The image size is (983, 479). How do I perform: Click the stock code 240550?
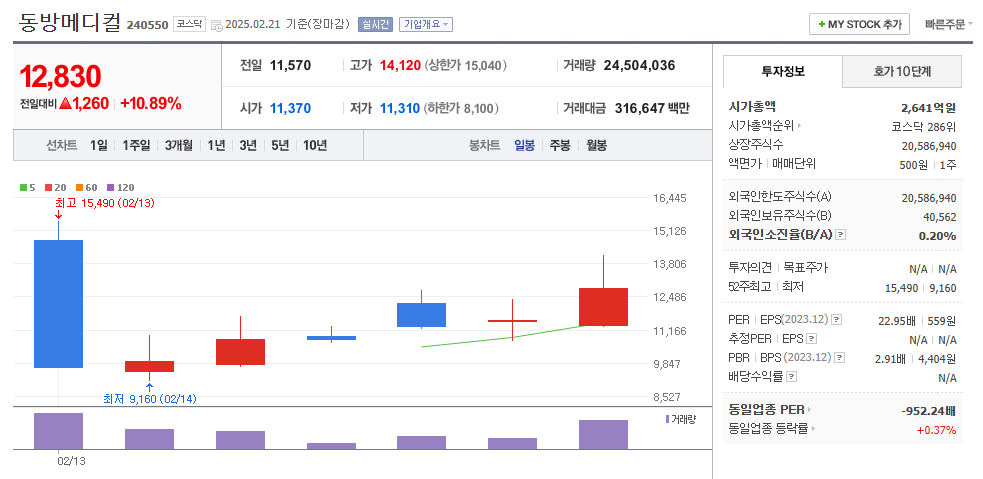coord(147,25)
